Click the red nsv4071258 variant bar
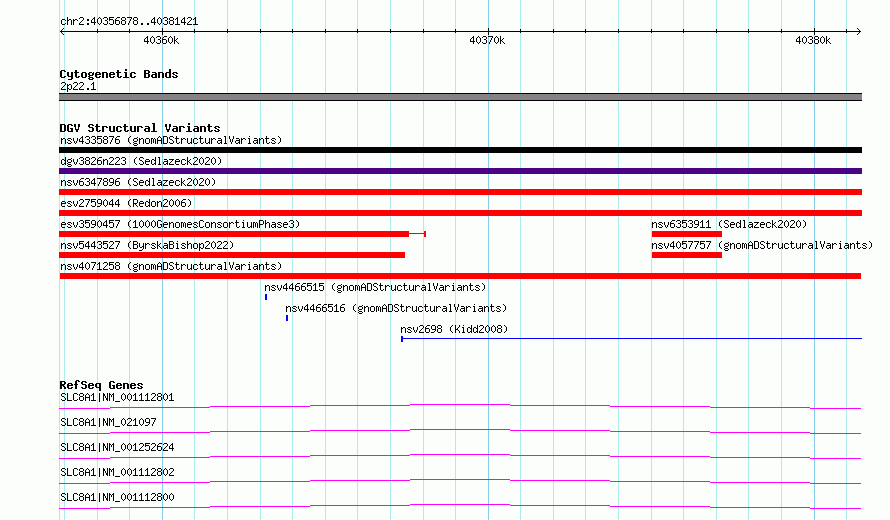The height and width of the screenshot is (520, 890). coord(460,276)
